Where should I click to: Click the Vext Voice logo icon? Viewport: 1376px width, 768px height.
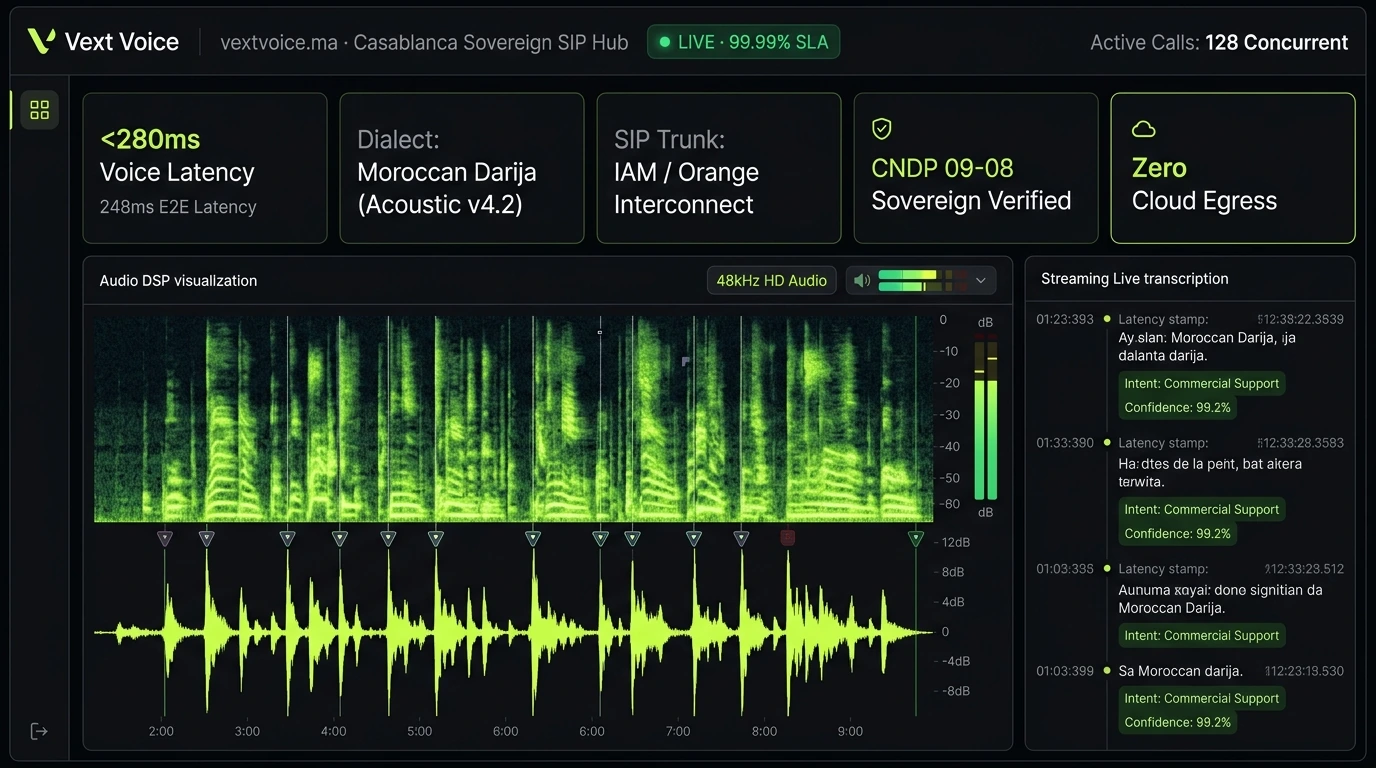point(41,41)
